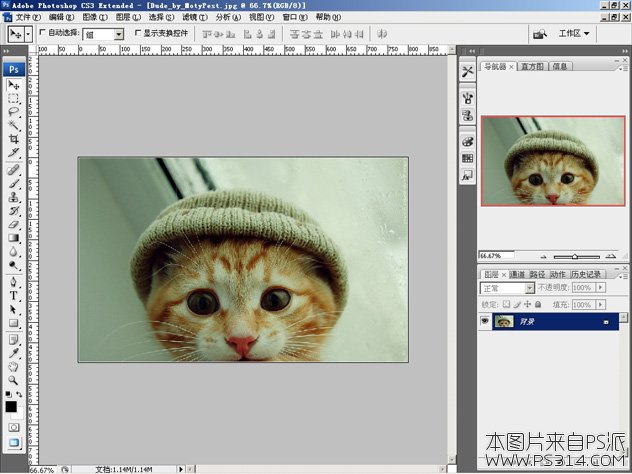This screenshot has height=474, width=632.
Task: Select the Rectangular Marquee tool
Action: (14, 99)
